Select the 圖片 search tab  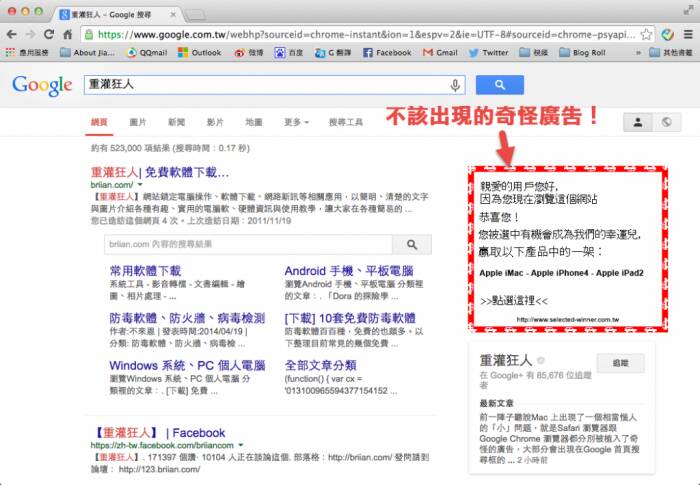pyautogui.click(x=138, y=122)
